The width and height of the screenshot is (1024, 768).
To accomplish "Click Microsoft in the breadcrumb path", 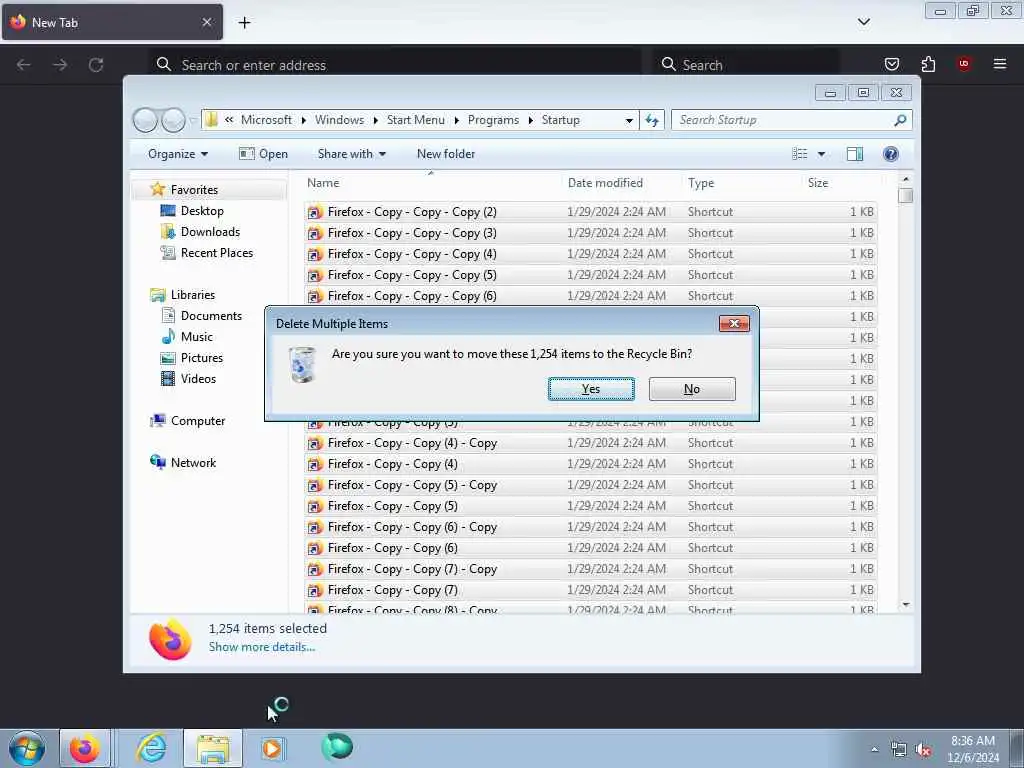I will 266,120.
